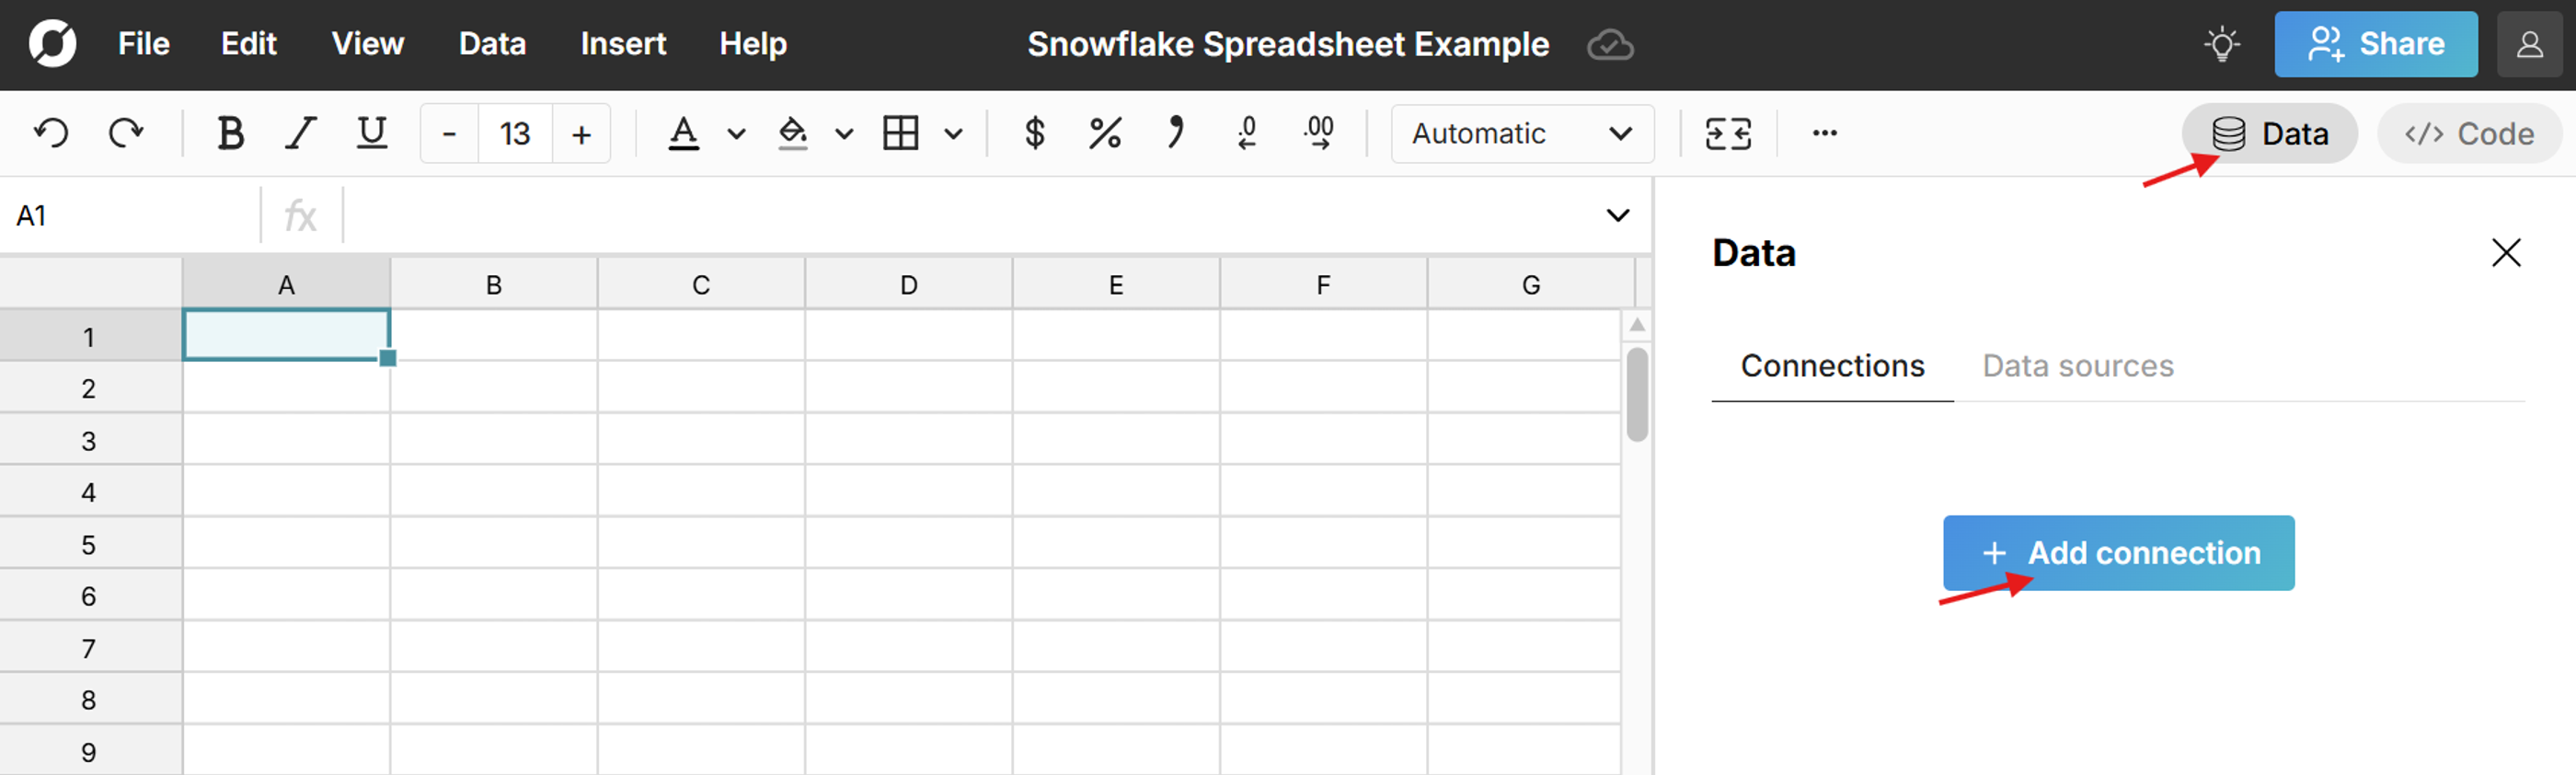Click the Share button
Image resolution: width=2576 pixels, height=775 pixels.
pyautogui.click(x=2377, y=44)
